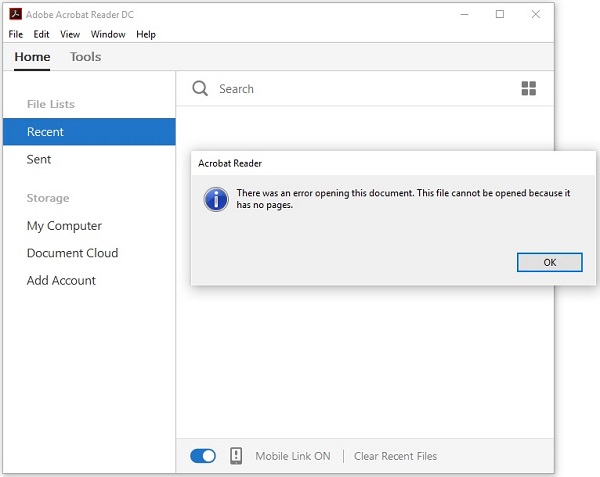
Task: Click Clear Recent Files link
Action: pos(395,456)
